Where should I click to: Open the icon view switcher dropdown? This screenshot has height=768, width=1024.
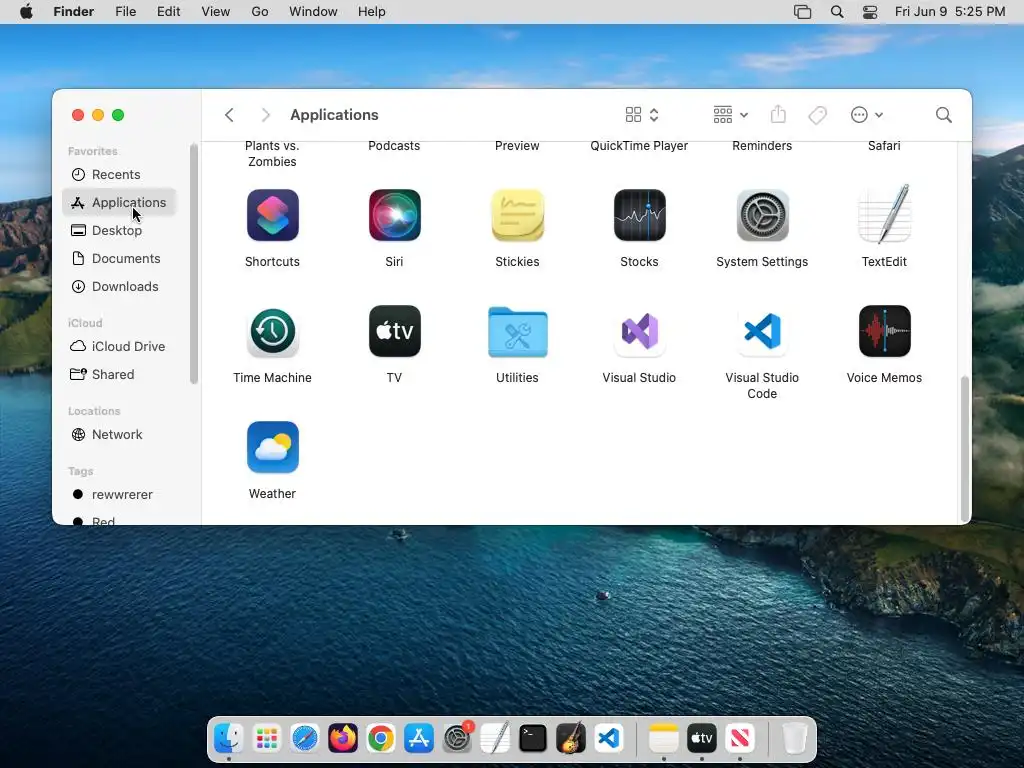pyautogui.click(x=642, y=115)
